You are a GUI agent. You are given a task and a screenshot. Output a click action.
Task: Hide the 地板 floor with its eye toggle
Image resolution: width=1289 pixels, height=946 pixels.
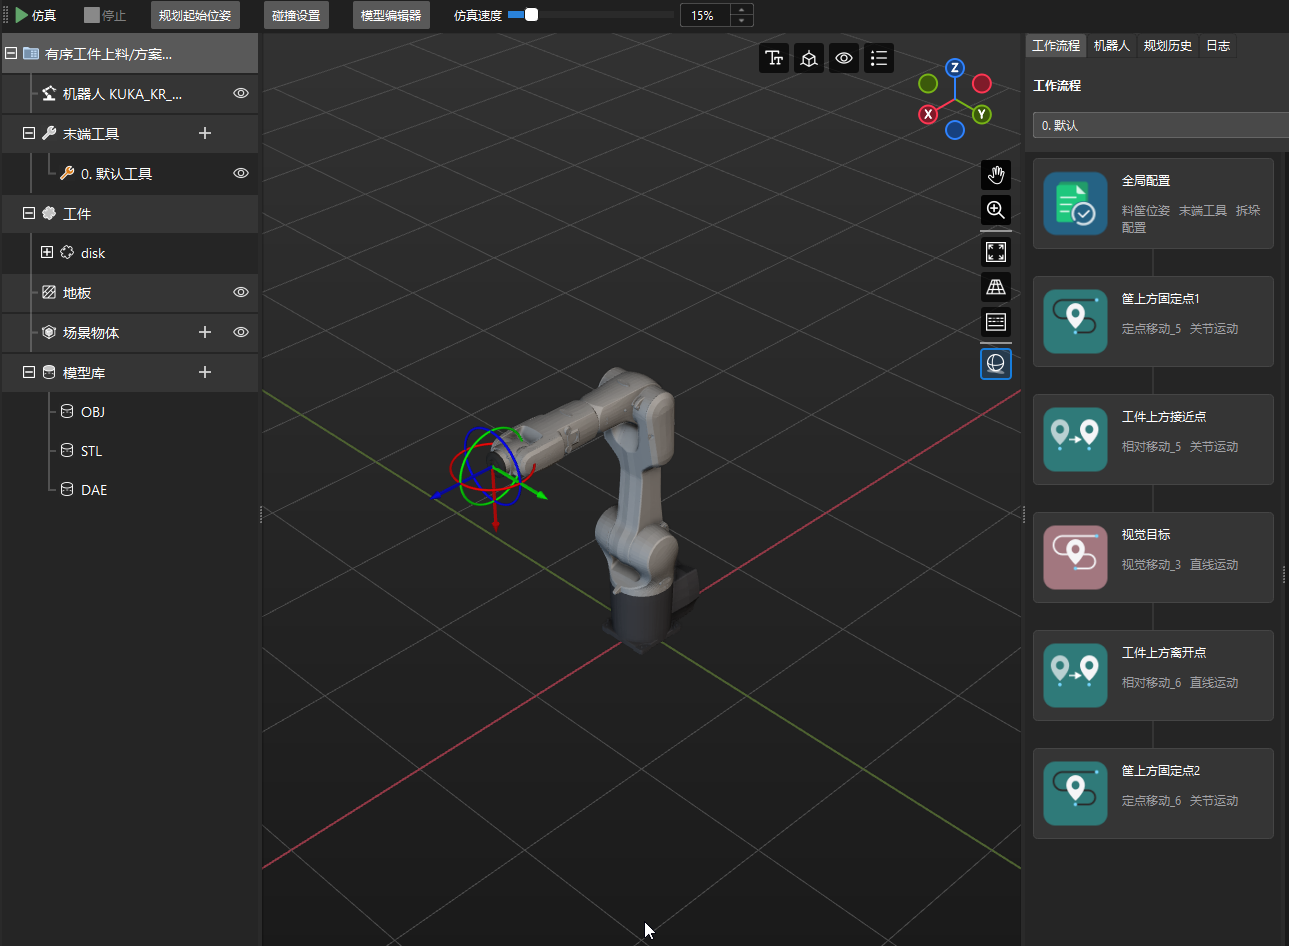[x=240, y=292]
